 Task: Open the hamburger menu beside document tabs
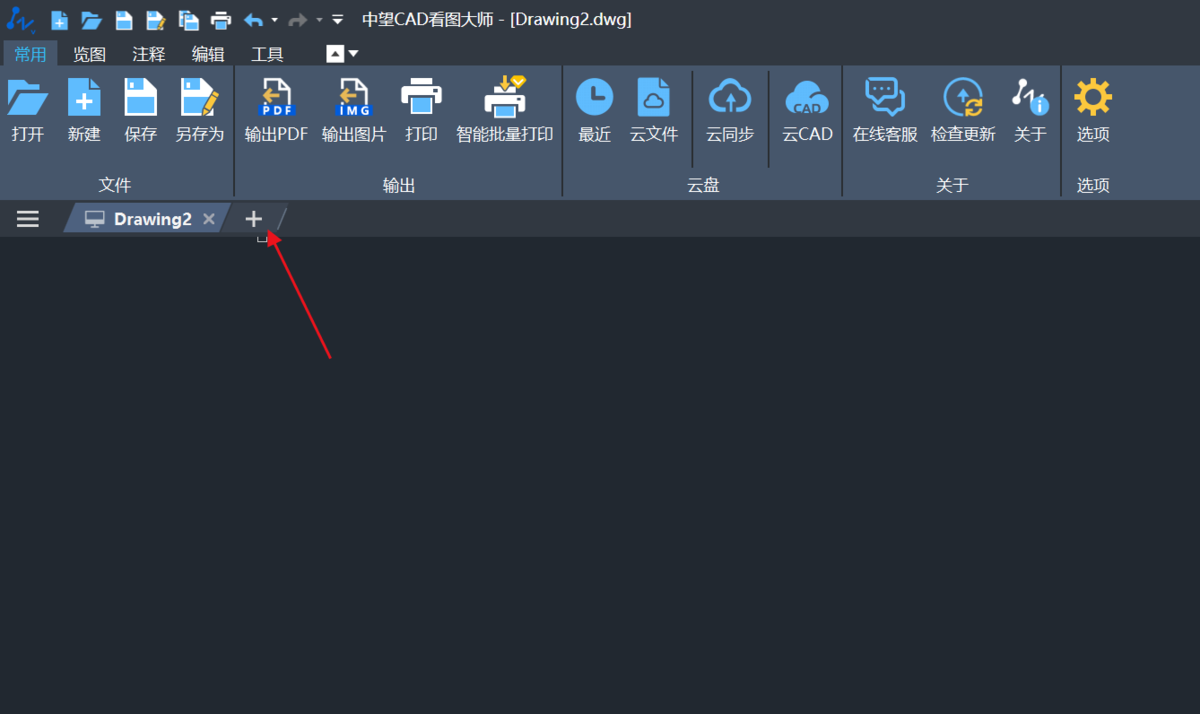28,219
